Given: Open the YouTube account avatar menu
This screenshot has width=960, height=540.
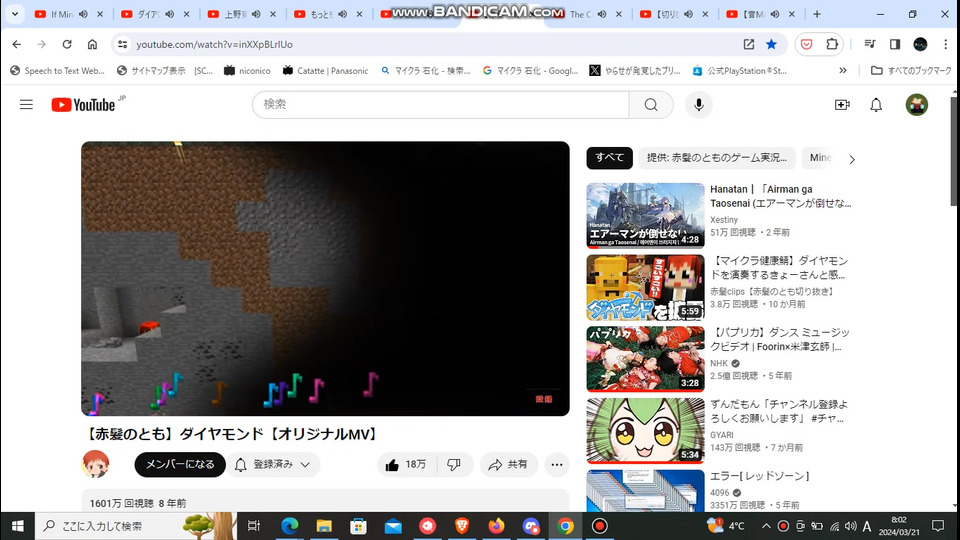Looking at the screenshot, I should (x=917, y=105).
